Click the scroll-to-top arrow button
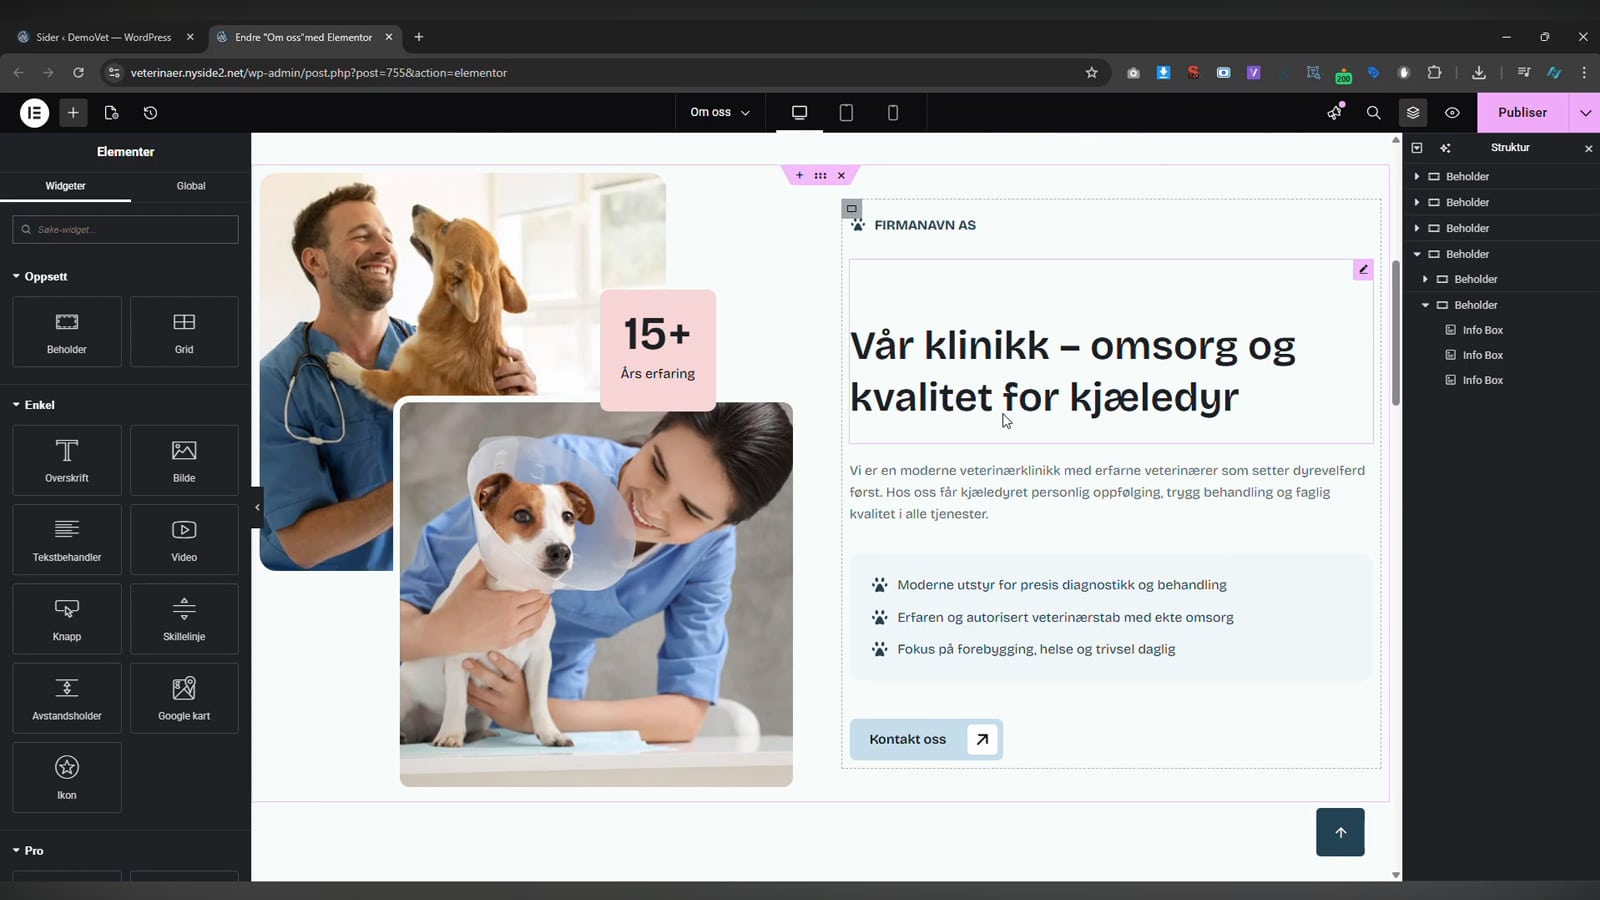Screen dimensions: 1600x900 pos(1340,832)
